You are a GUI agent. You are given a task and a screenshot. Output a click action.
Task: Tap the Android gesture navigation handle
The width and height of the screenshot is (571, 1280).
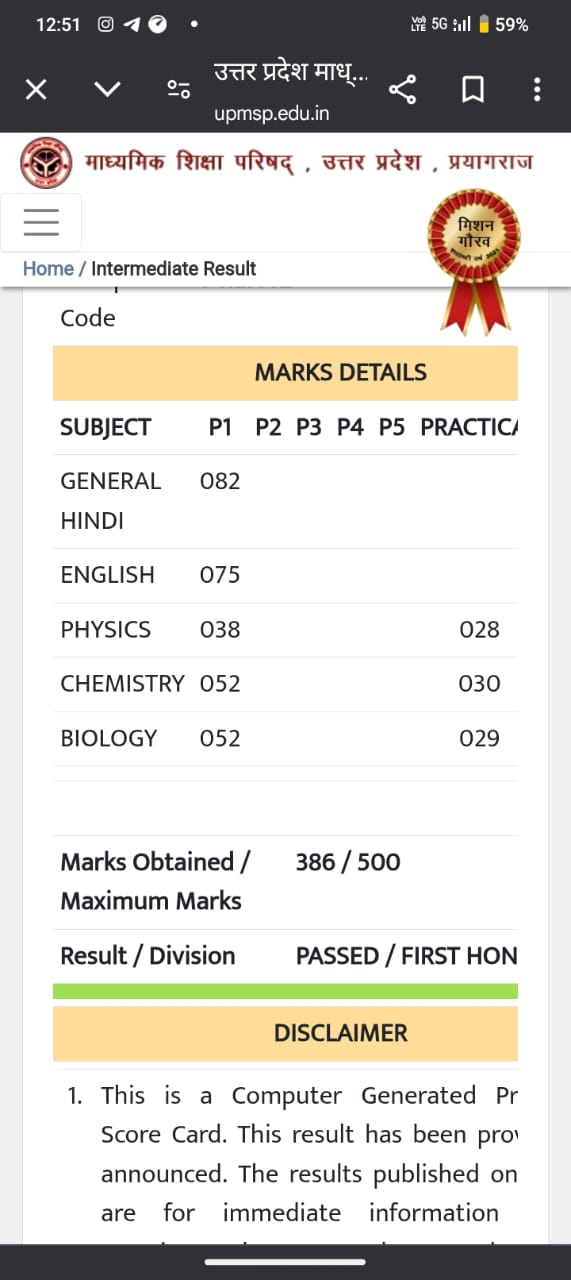coord(285,1262)
